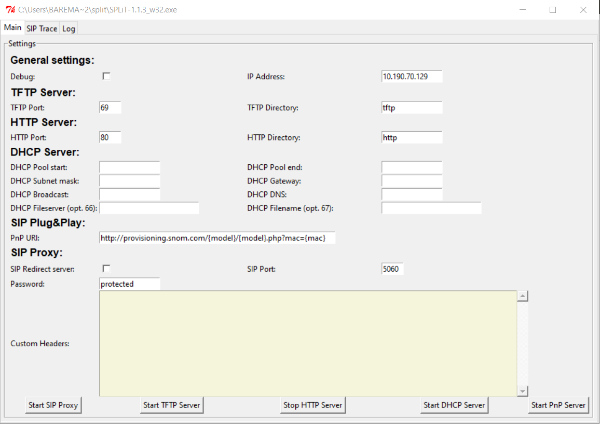Image resolution: width=600 pixels, height=424 pixels.
Task: Select the Main tab
Action: (13, 27)
